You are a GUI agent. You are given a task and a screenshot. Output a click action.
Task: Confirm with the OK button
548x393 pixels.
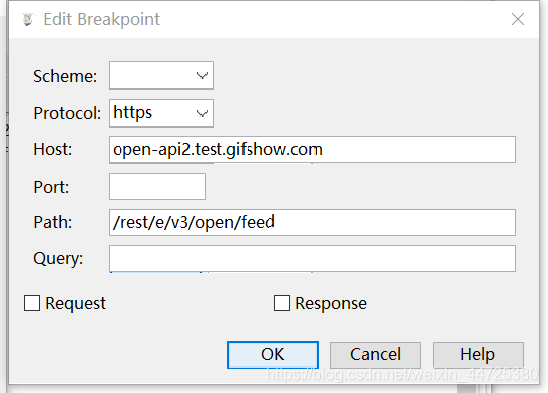273,355
